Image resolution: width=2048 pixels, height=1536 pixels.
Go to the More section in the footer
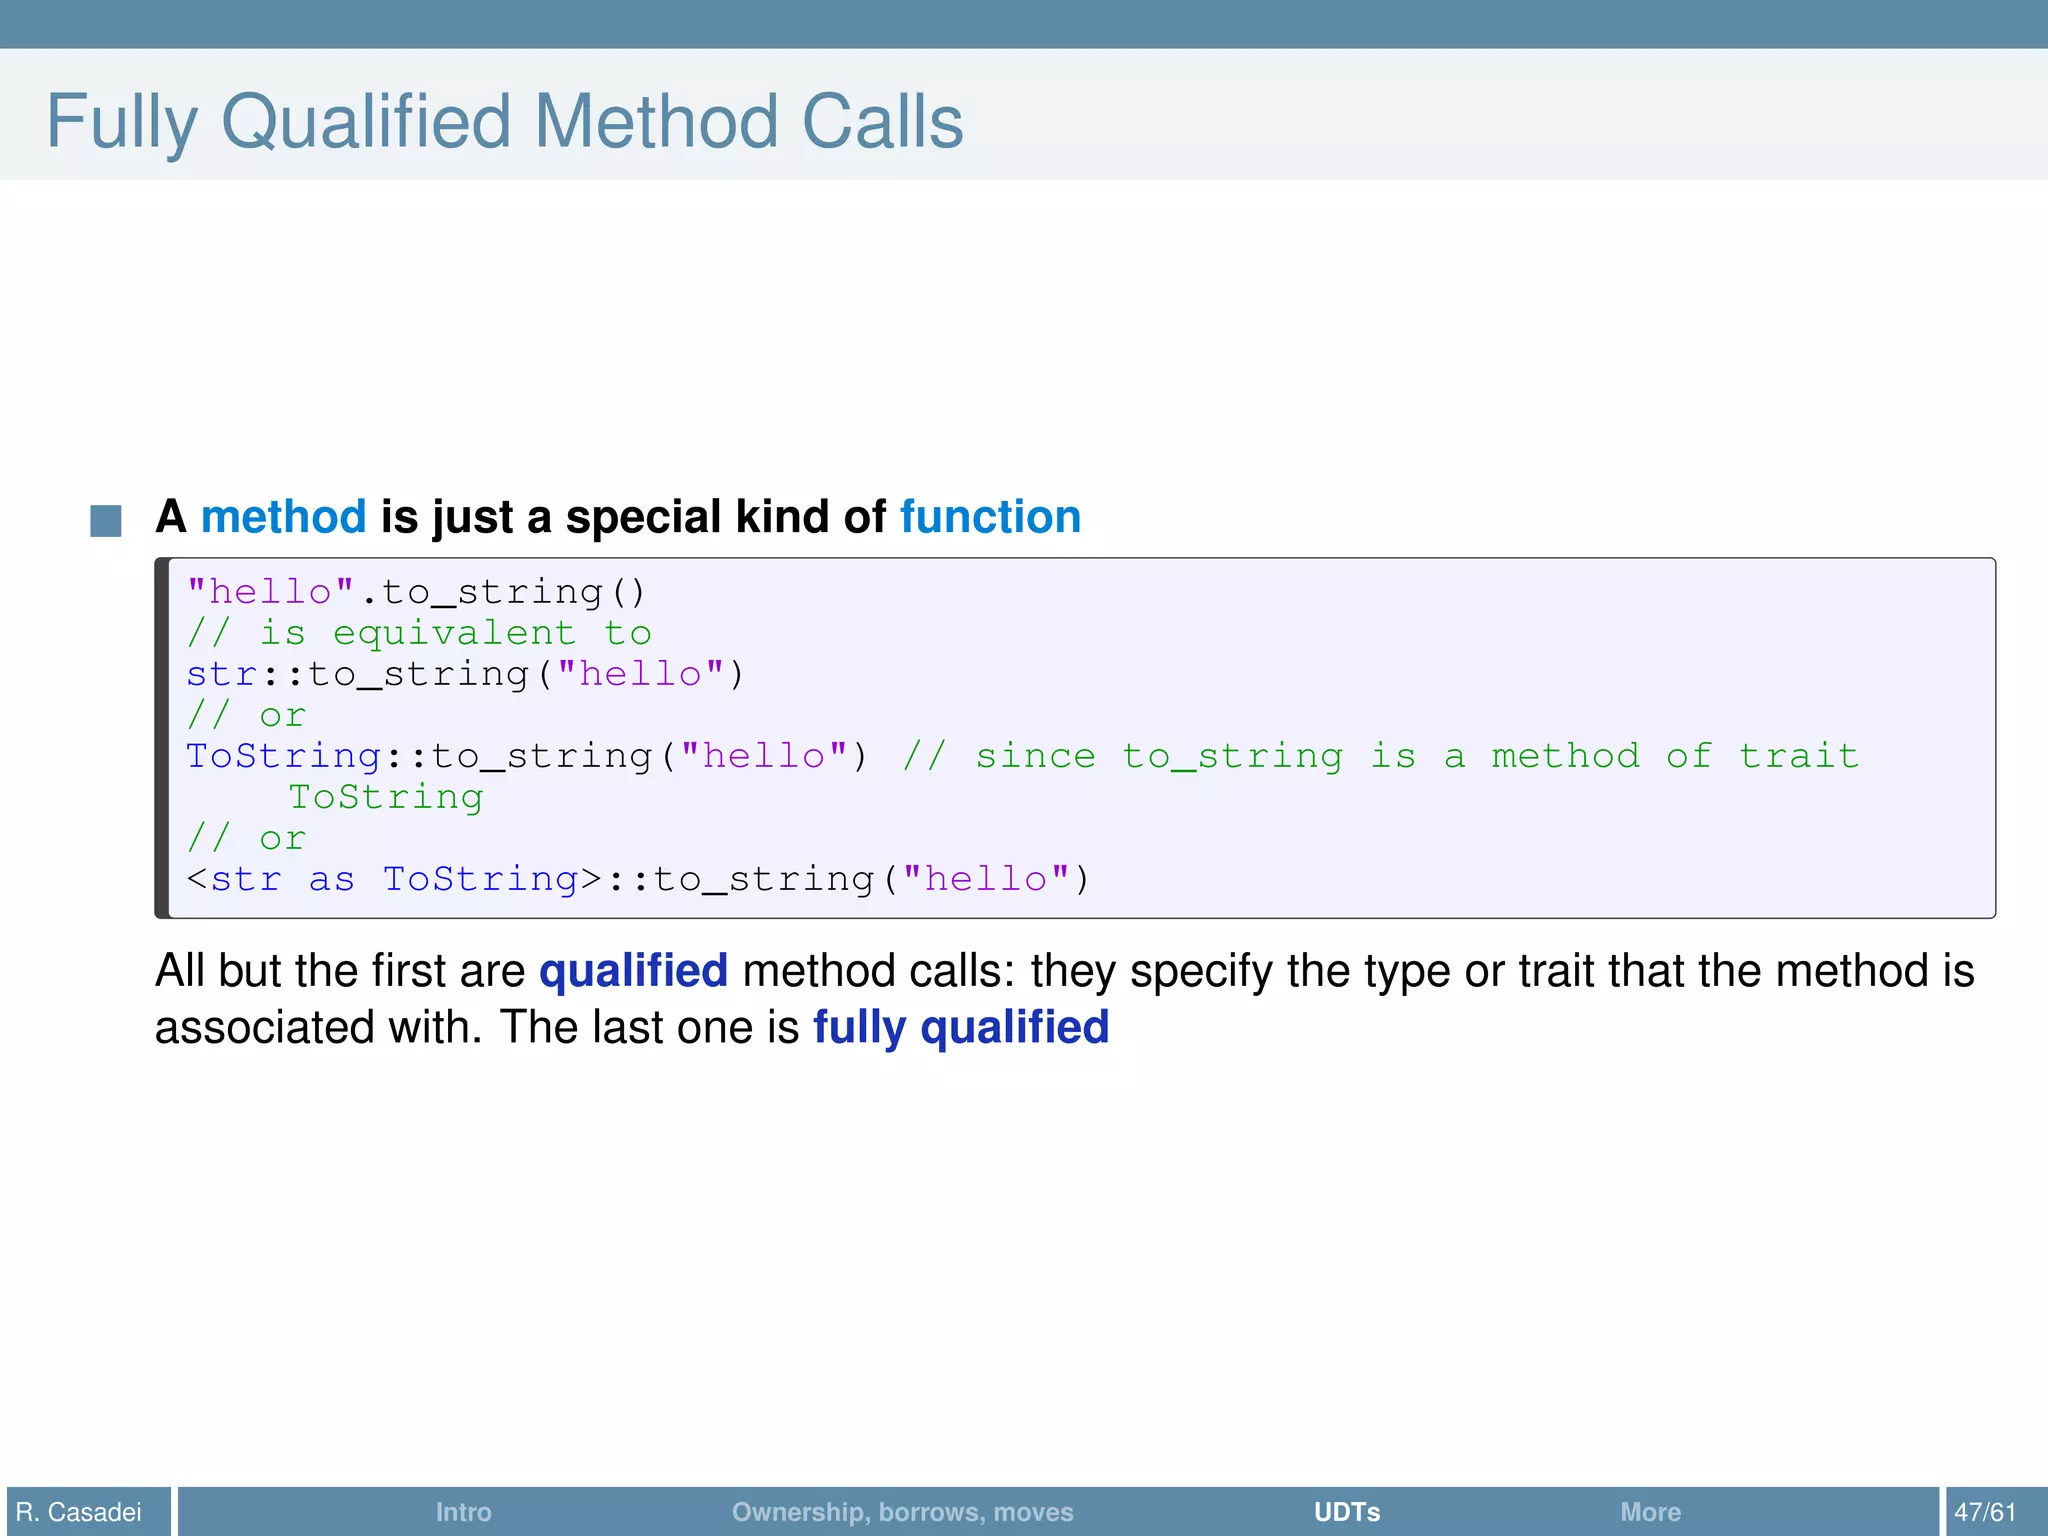coord(1650,1511)
